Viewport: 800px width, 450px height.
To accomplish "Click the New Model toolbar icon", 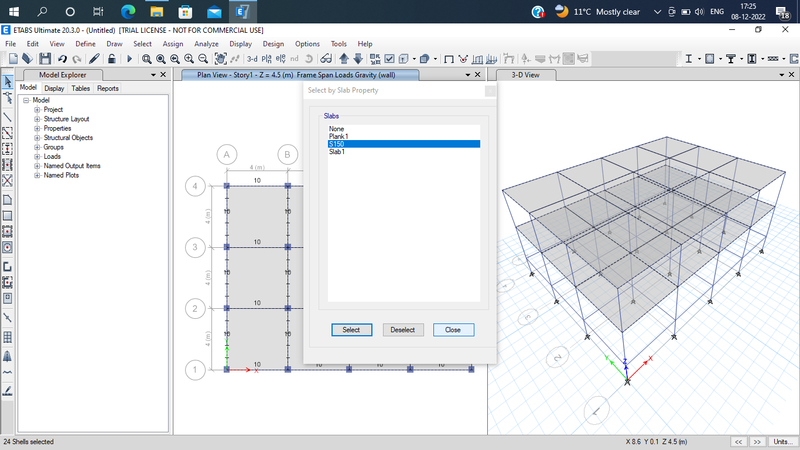I will point(13,59).
